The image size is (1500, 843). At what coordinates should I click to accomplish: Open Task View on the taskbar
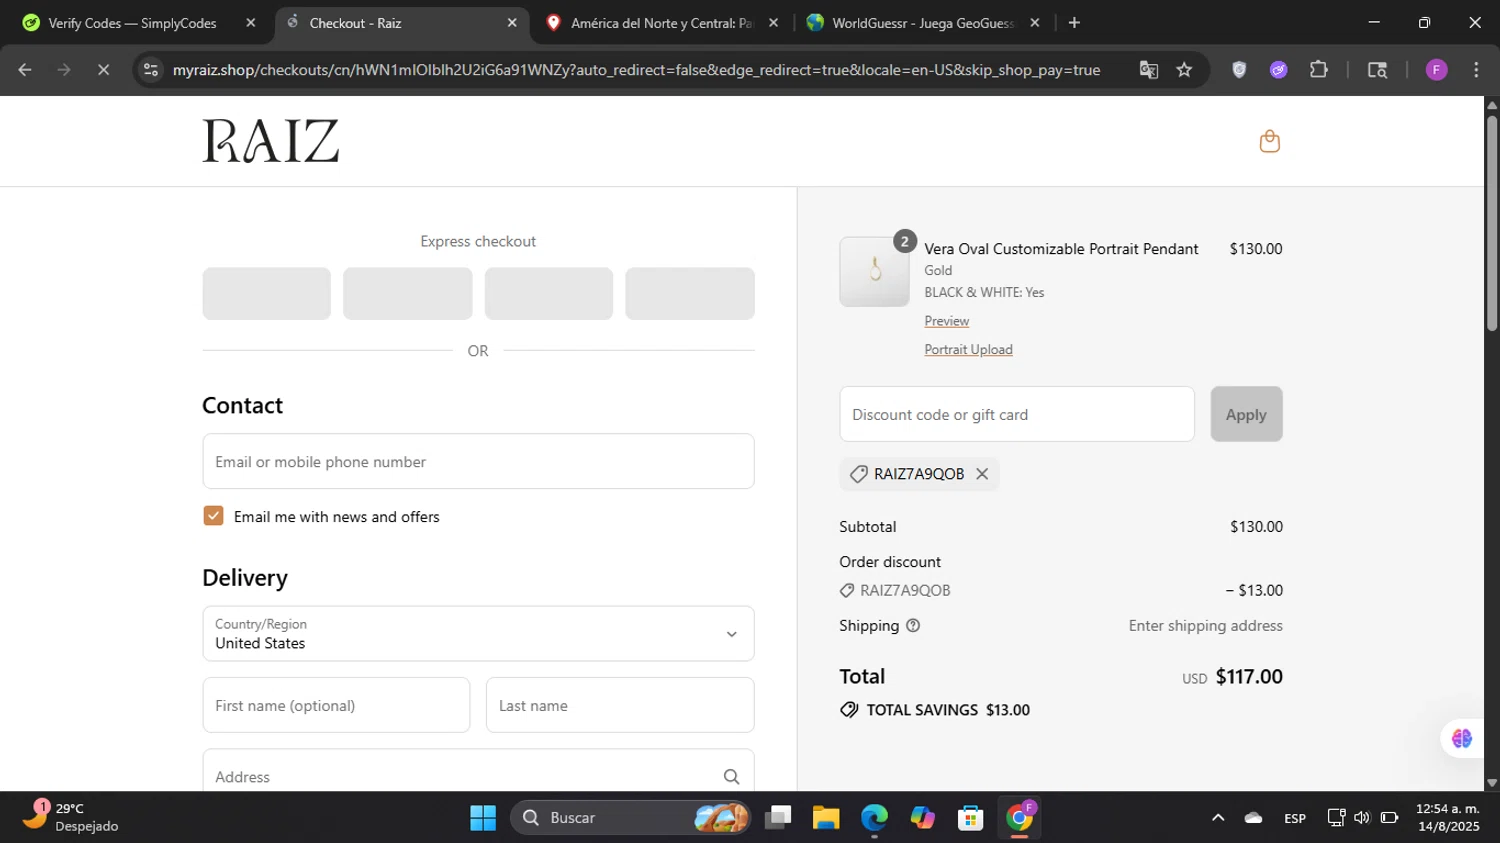click(x=778, y=818)
